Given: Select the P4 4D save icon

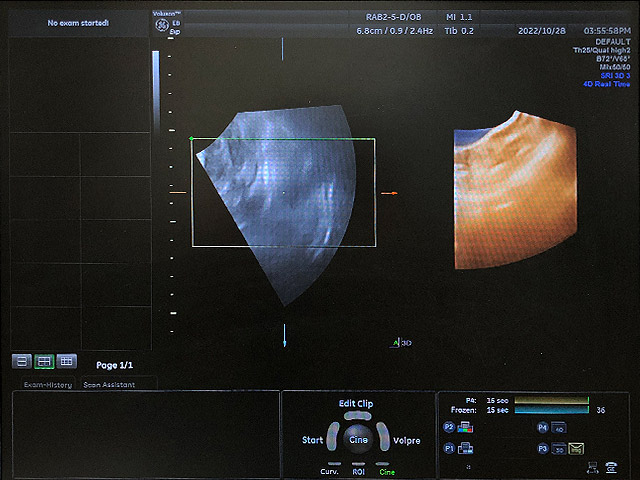Looking at the screenshot, I should point(558,428).
